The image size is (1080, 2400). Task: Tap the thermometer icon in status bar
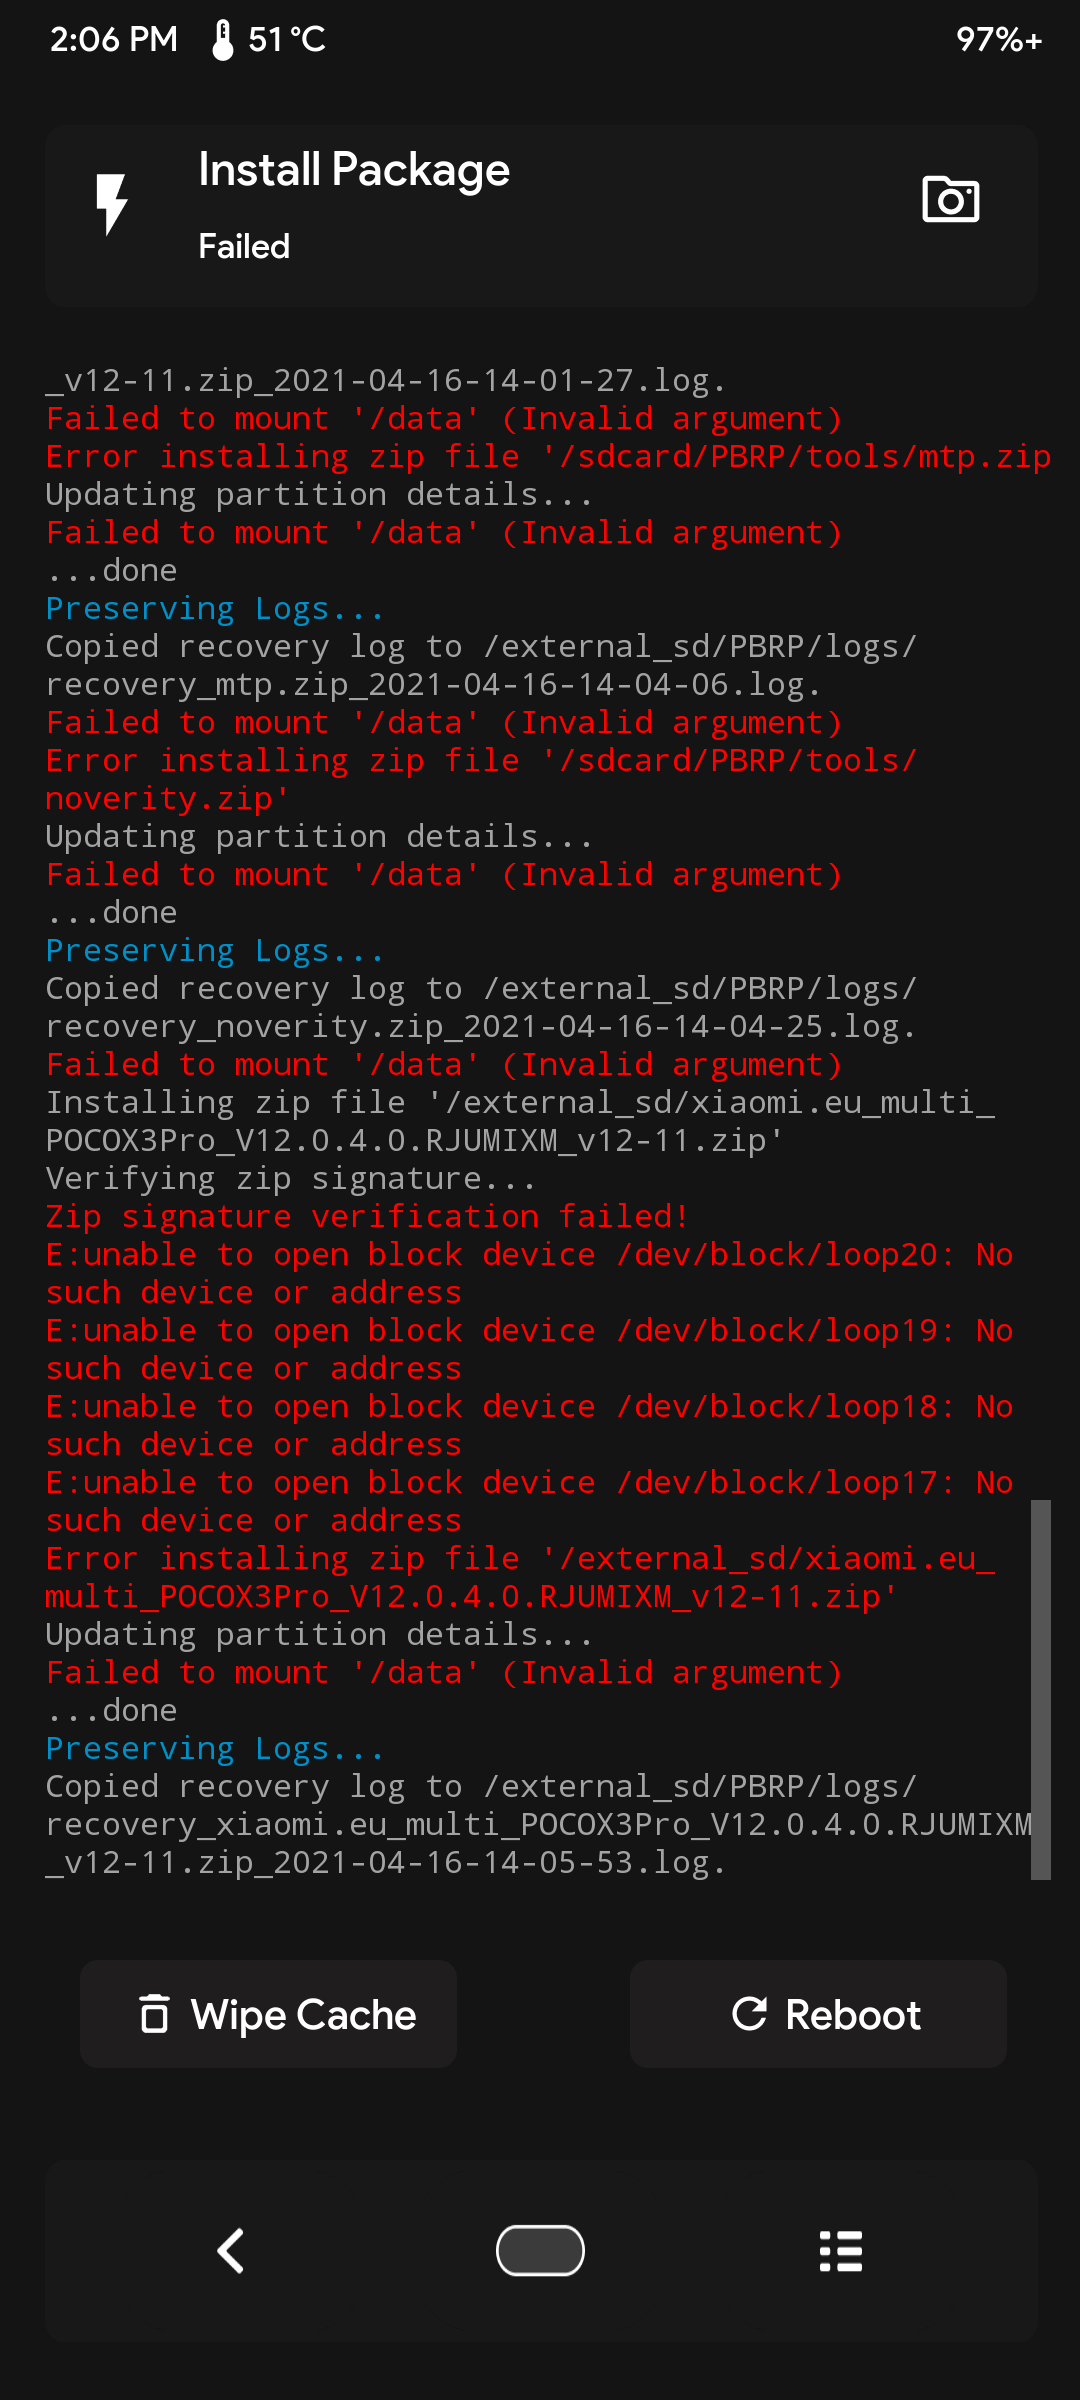223,40
